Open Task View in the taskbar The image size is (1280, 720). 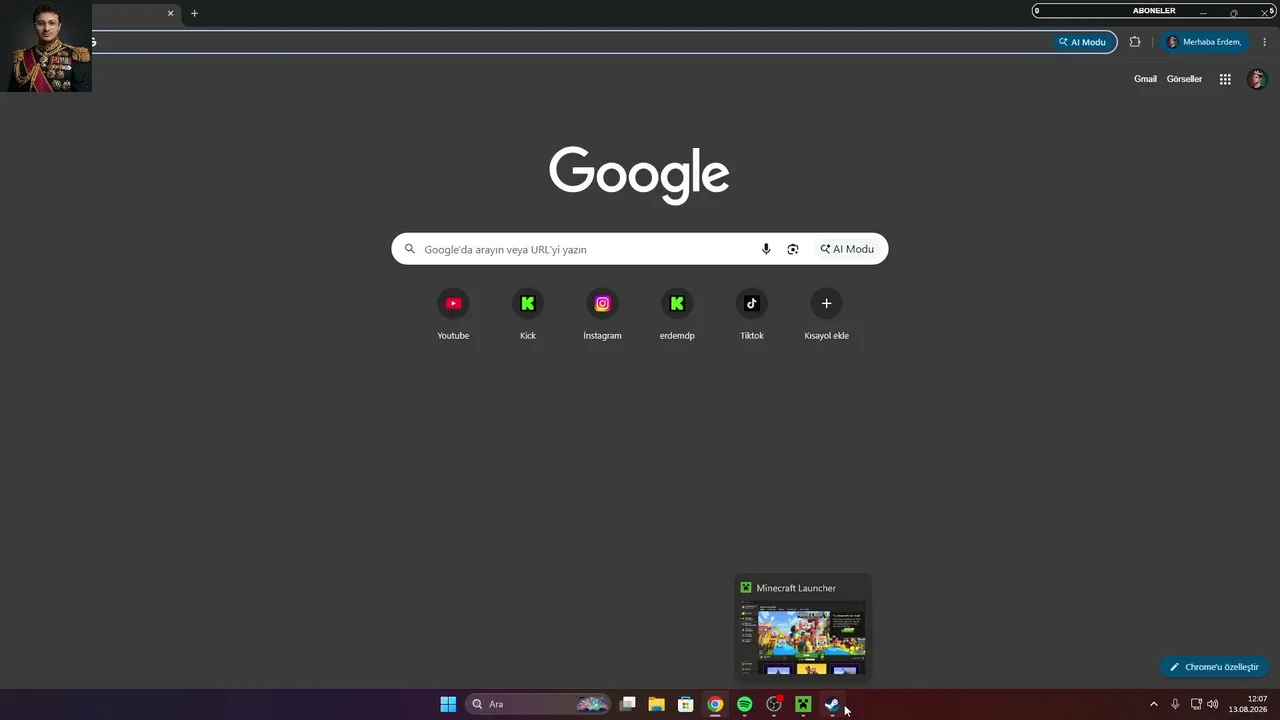[628, 704]
